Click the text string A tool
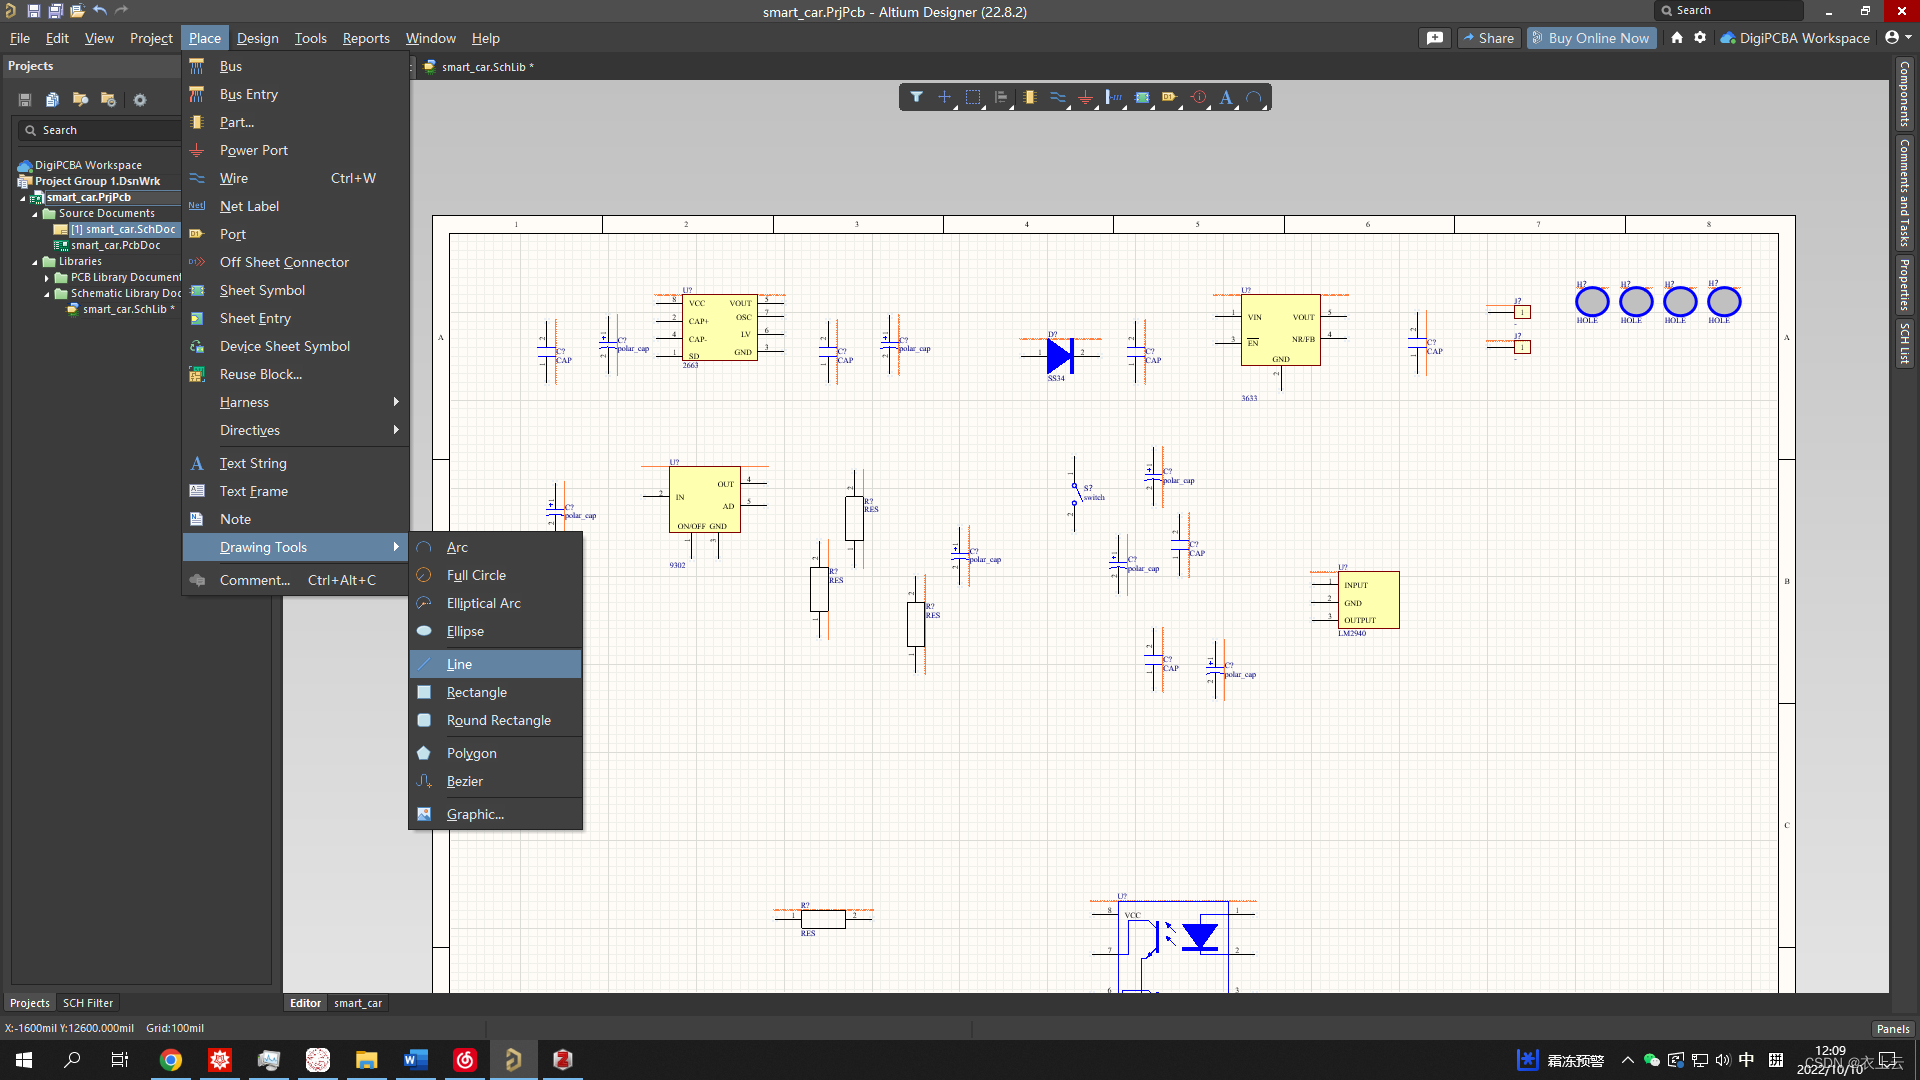 [x=1226, y=97]
